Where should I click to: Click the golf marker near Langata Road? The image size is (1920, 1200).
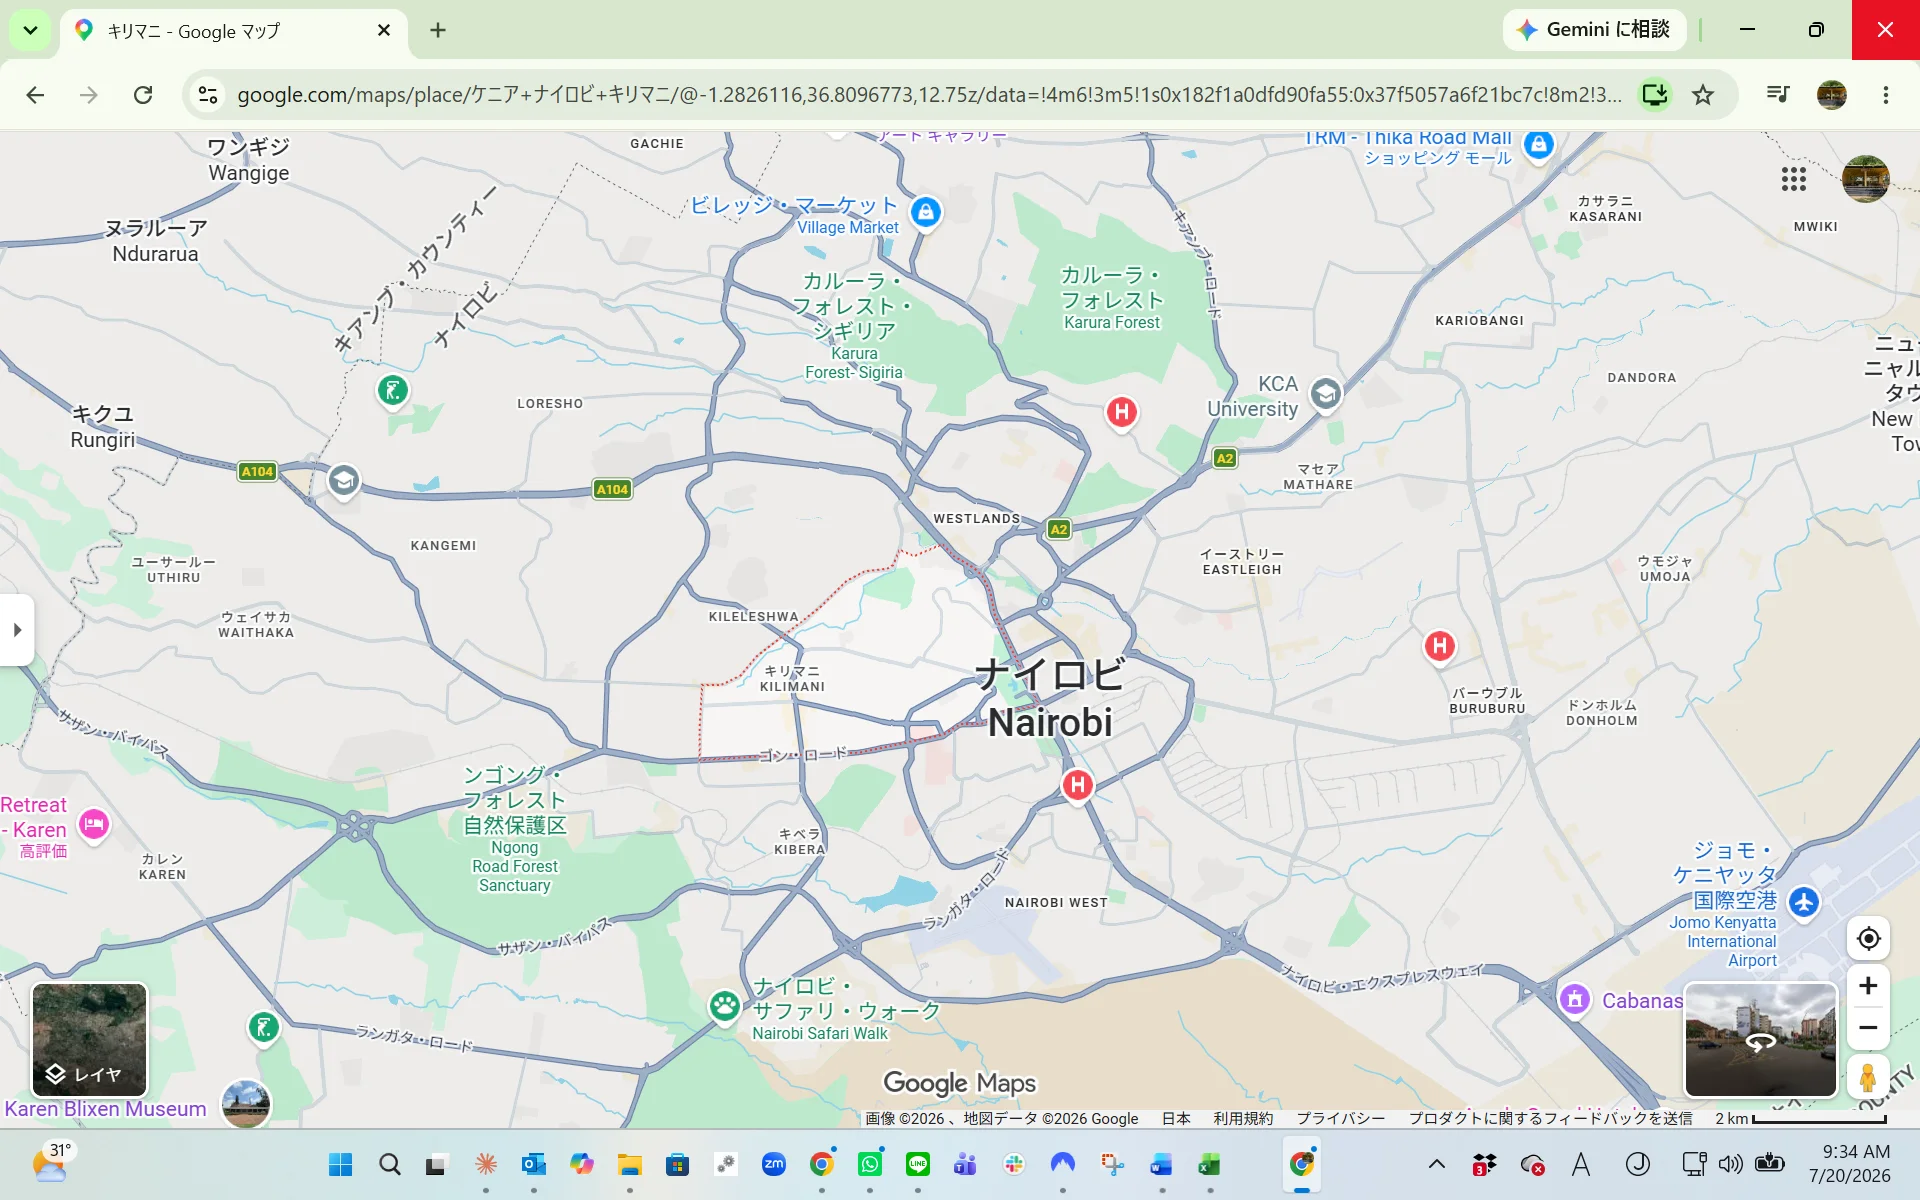coord(264,1027)
